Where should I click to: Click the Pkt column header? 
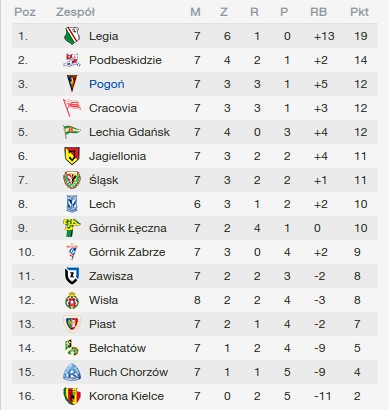tap(359, 12)
